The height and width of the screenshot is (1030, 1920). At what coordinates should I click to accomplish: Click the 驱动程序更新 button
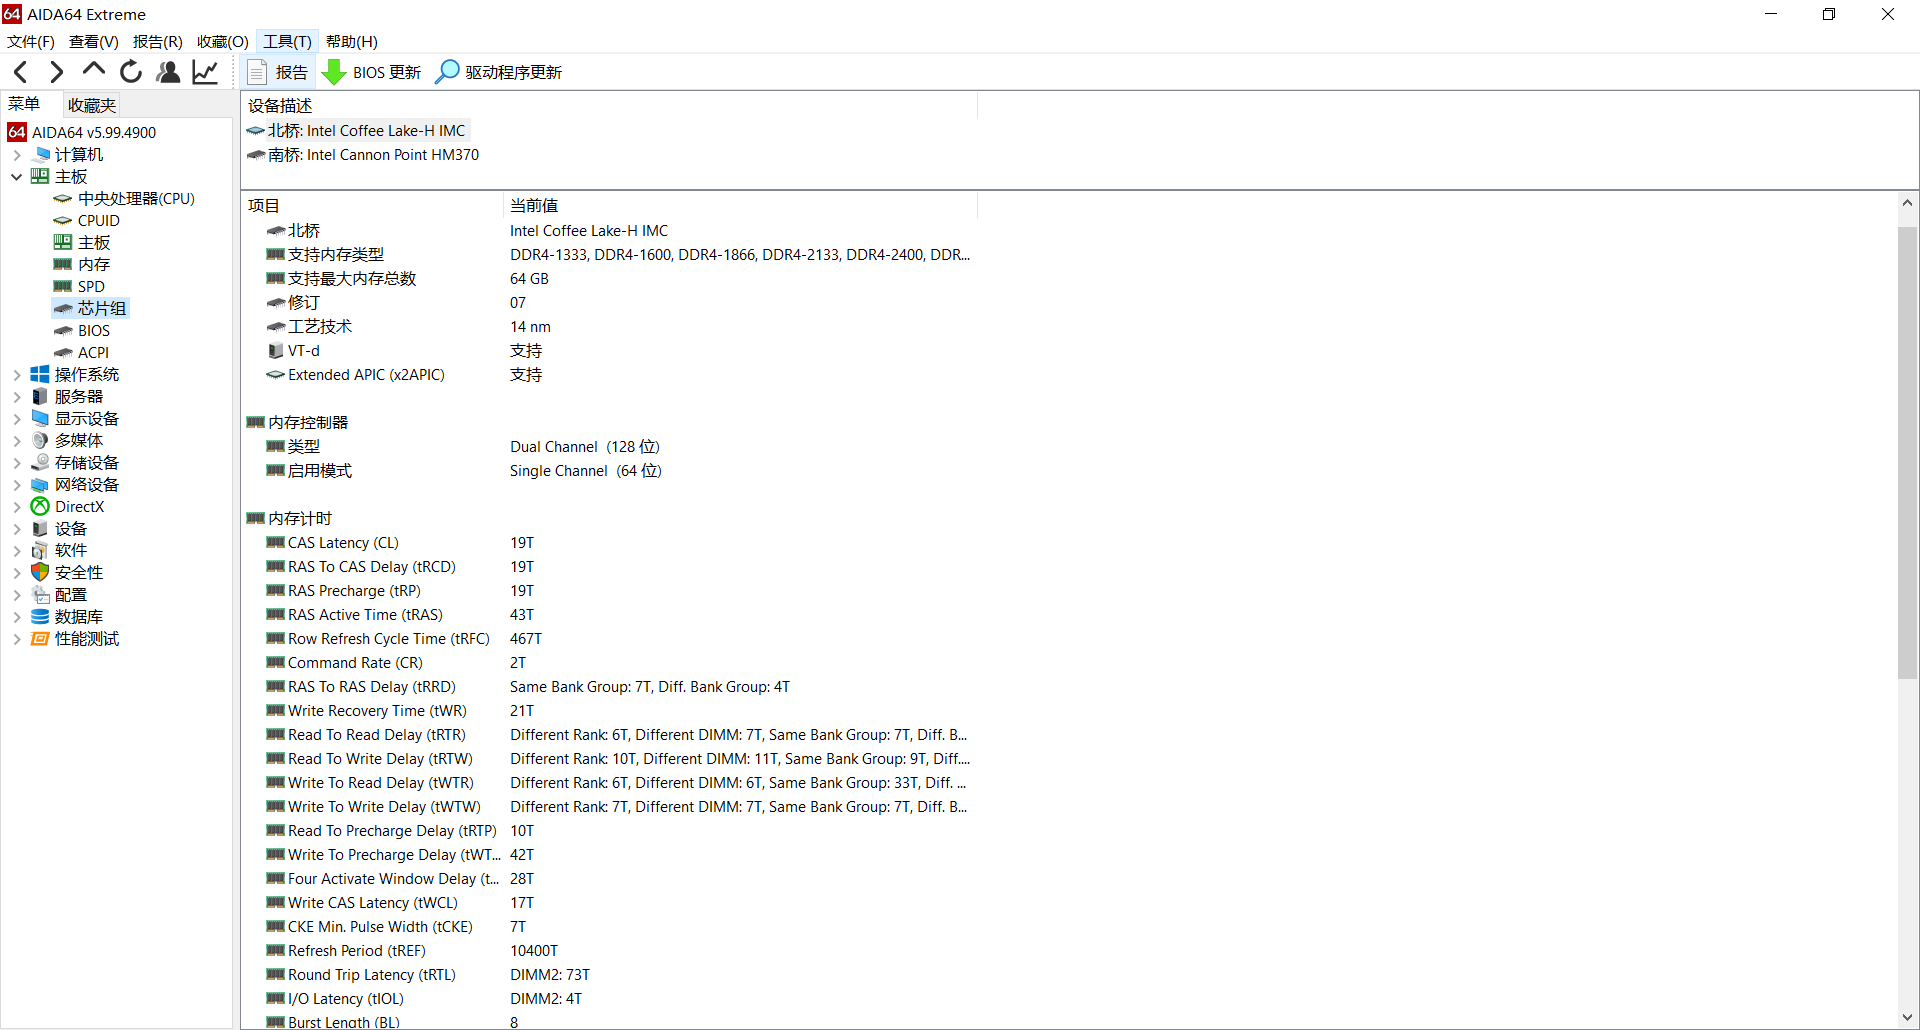(x=499, y=72)
